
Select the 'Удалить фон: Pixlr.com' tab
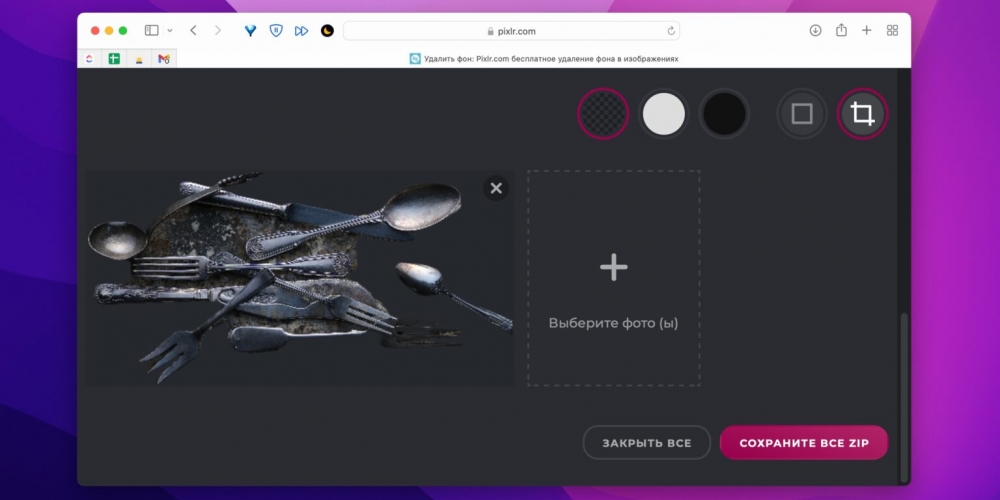543,59
